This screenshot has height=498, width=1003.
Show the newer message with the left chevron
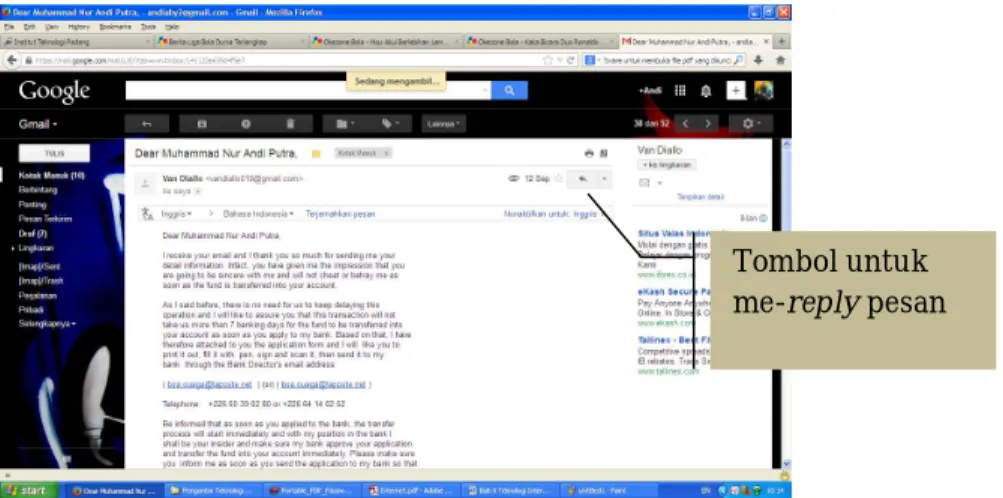point(685,123)
